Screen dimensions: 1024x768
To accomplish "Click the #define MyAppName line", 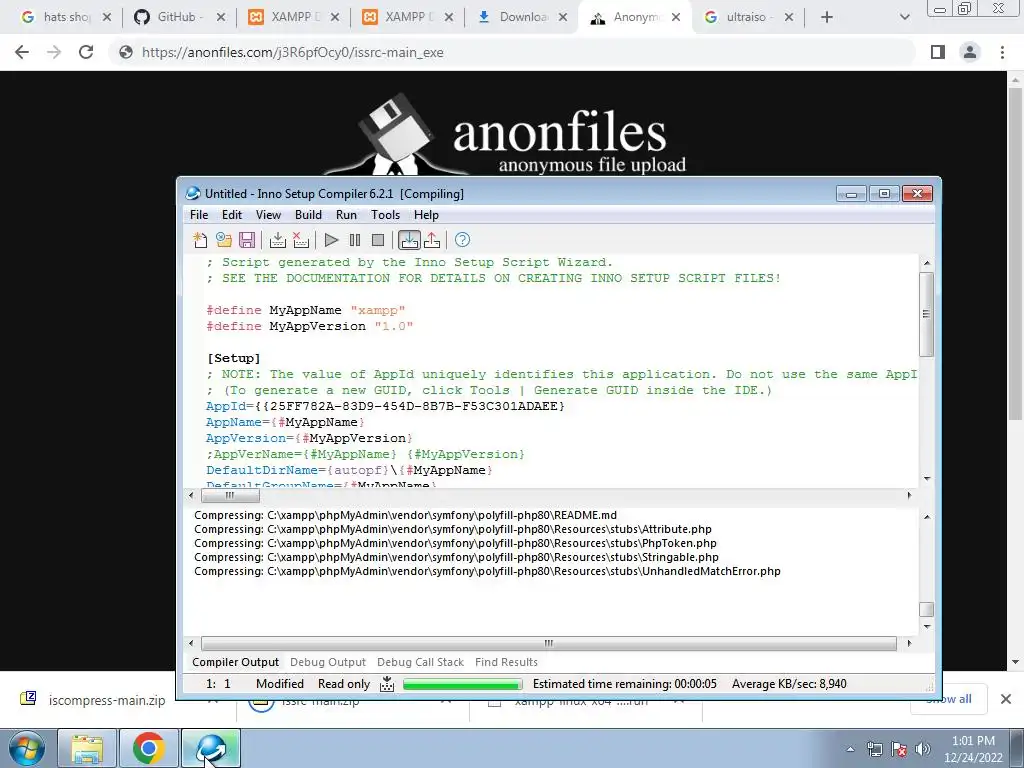I will [x=306, y=310].
